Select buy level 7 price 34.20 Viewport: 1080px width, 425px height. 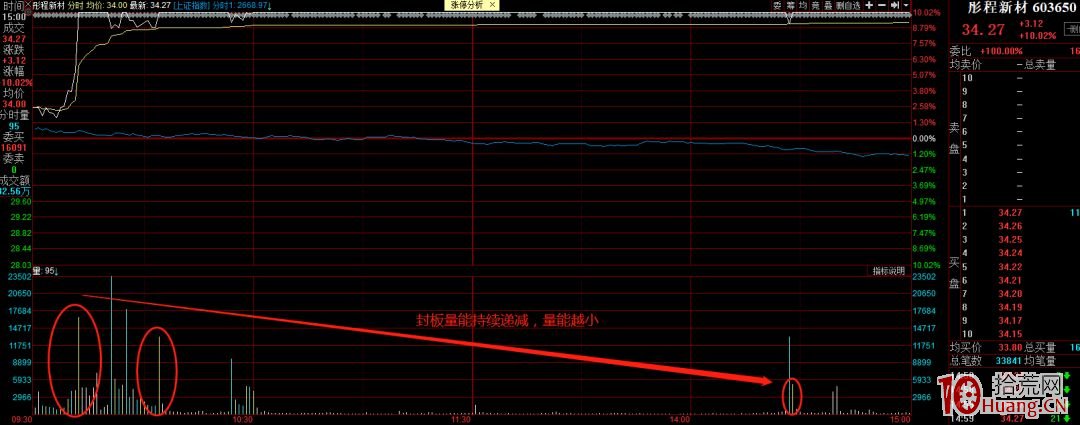click(1009, 293)
